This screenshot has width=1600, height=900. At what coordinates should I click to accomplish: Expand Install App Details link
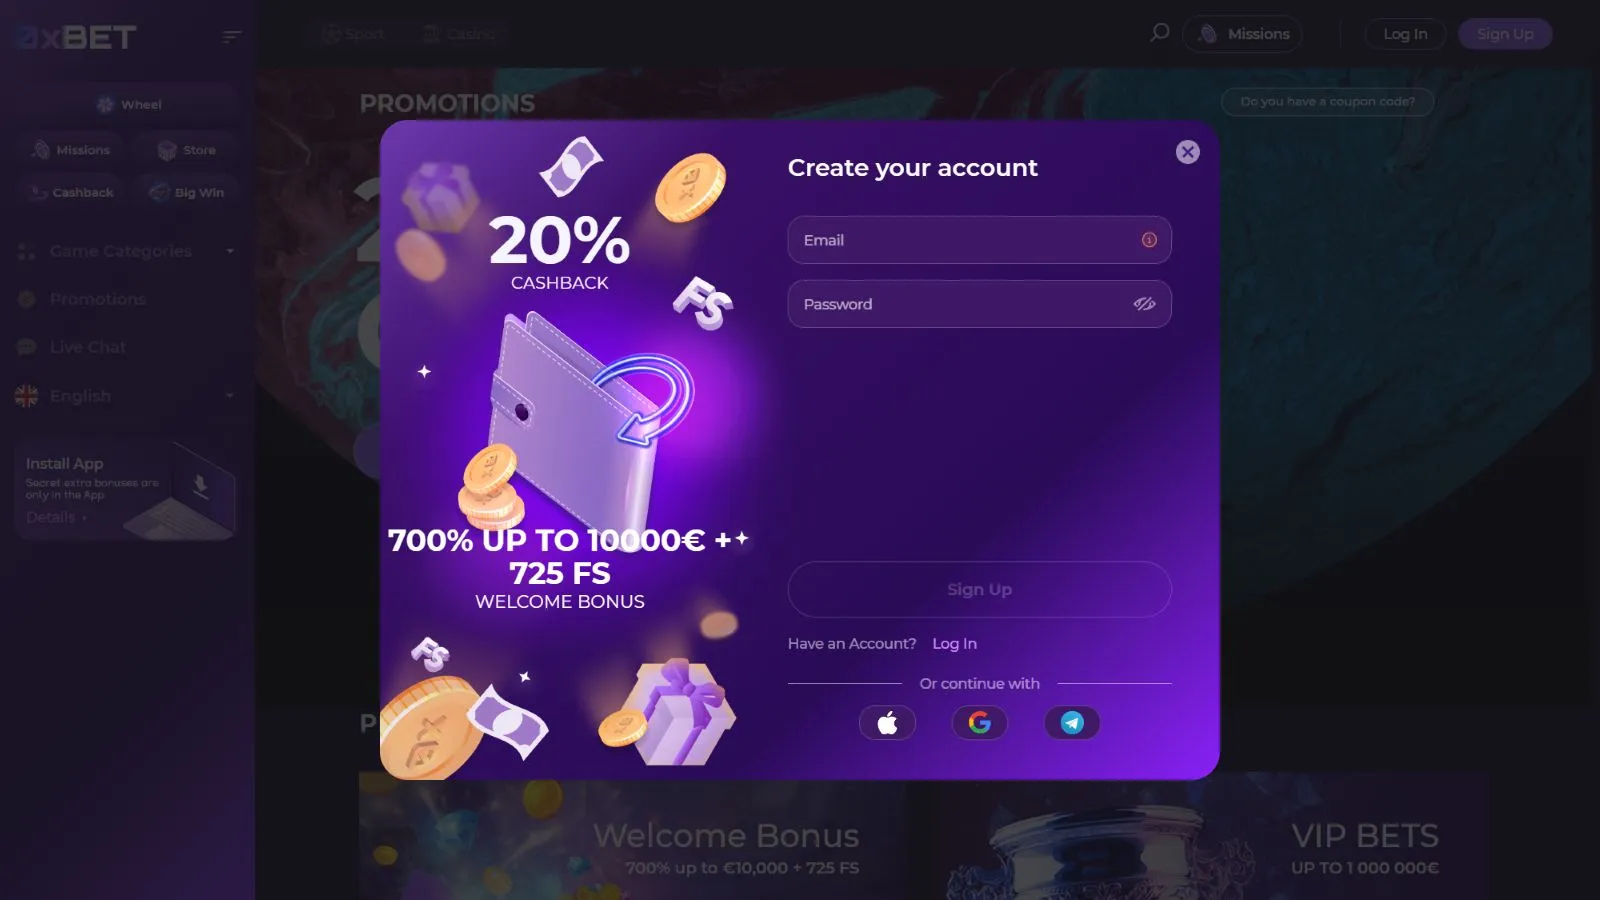pyautogui.click(x=56, y=517)
